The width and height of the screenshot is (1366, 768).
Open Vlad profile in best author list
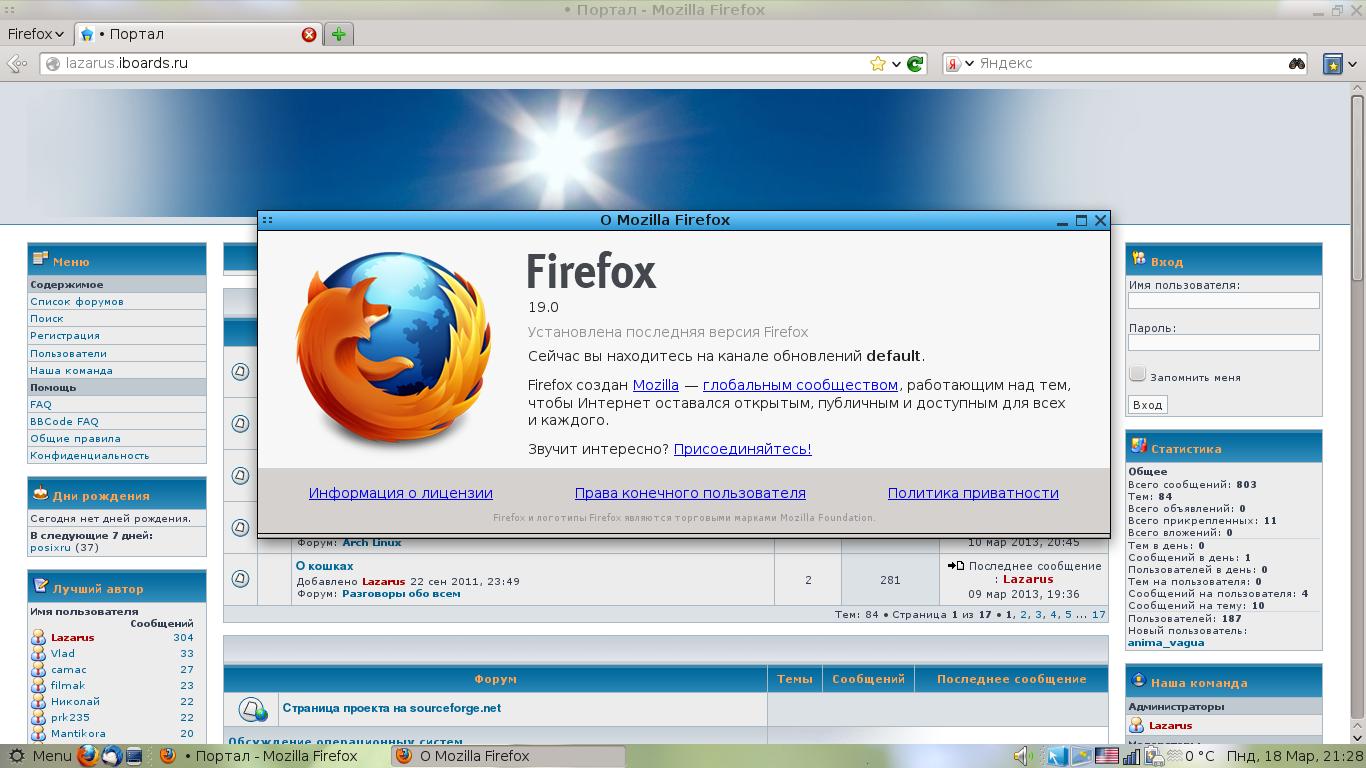tap(63, 654)
